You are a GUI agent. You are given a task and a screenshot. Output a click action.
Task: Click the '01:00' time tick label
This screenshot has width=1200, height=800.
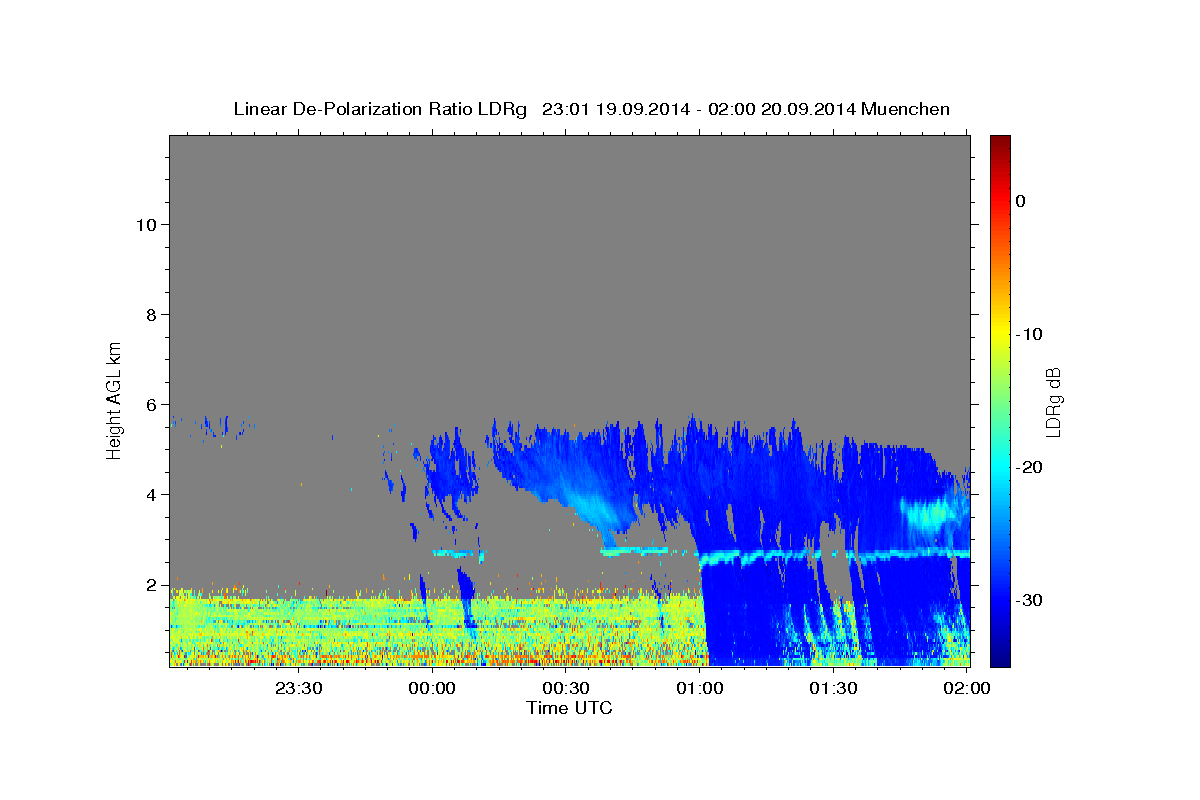(x=700, y=688)
